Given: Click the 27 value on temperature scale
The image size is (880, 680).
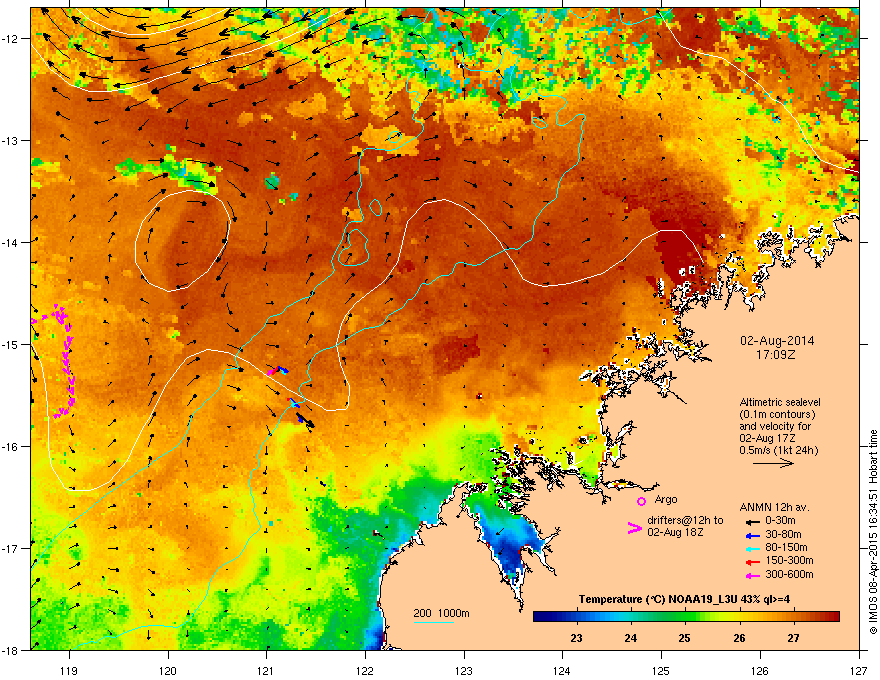Looking at the screenshot, I should point(793,638).
